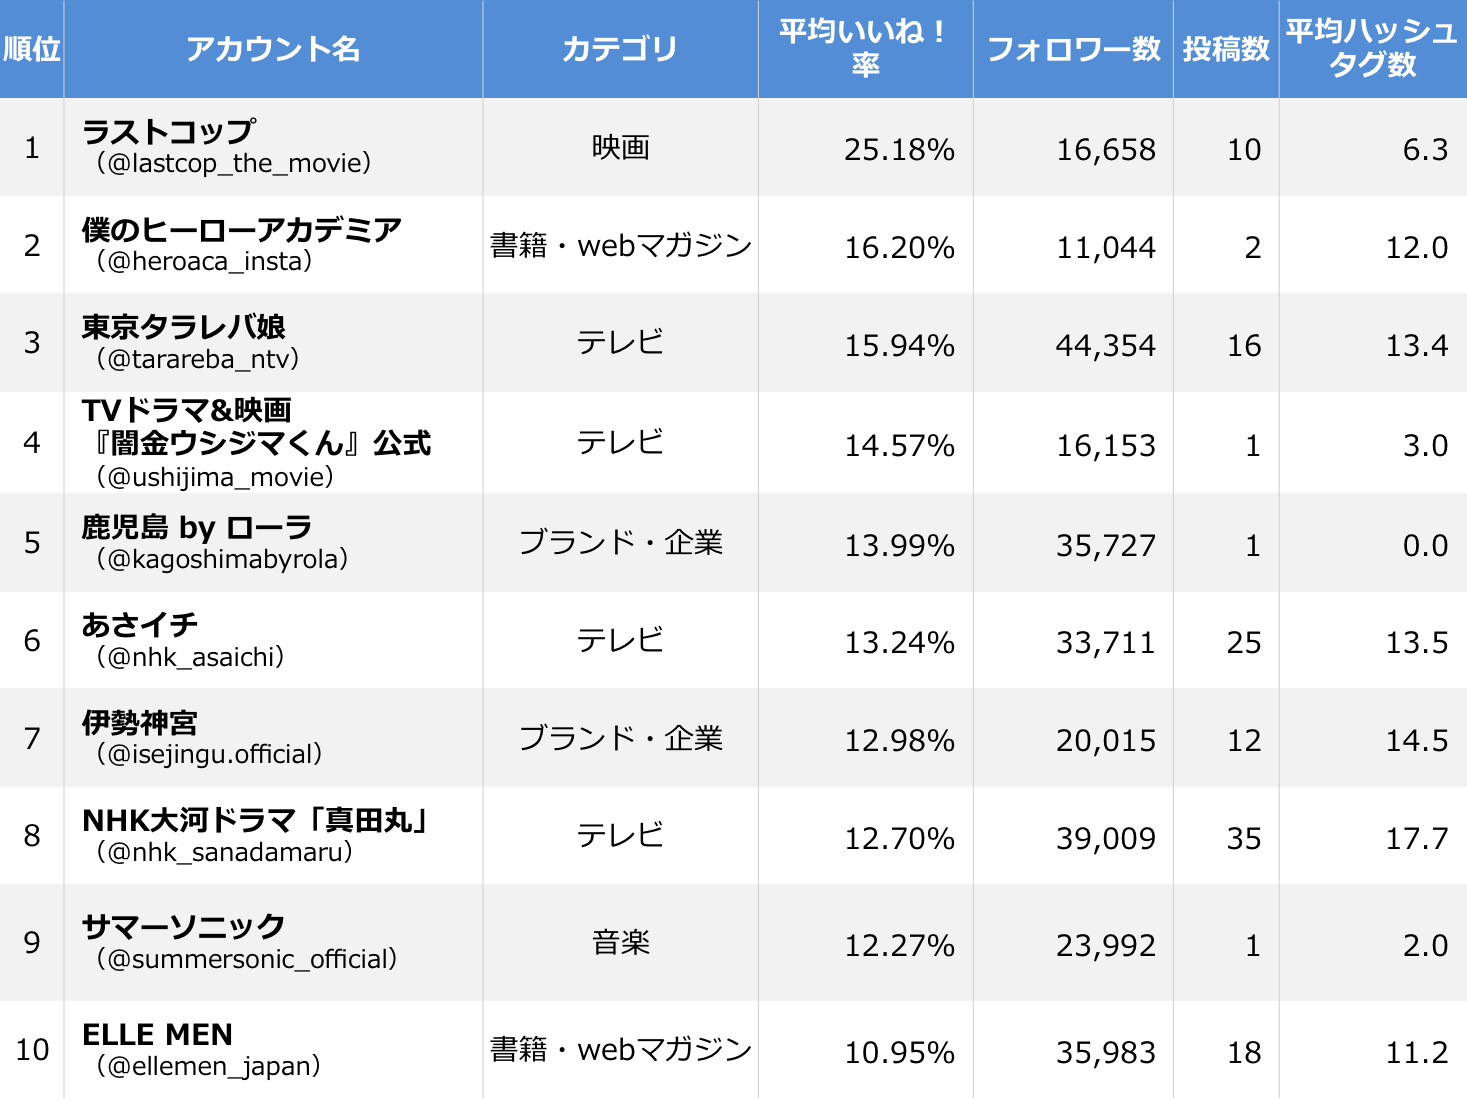The height and width of the screenshot is (1099, 1467).
Task: Click the アカウント名 column header
Action: (273, 49)
